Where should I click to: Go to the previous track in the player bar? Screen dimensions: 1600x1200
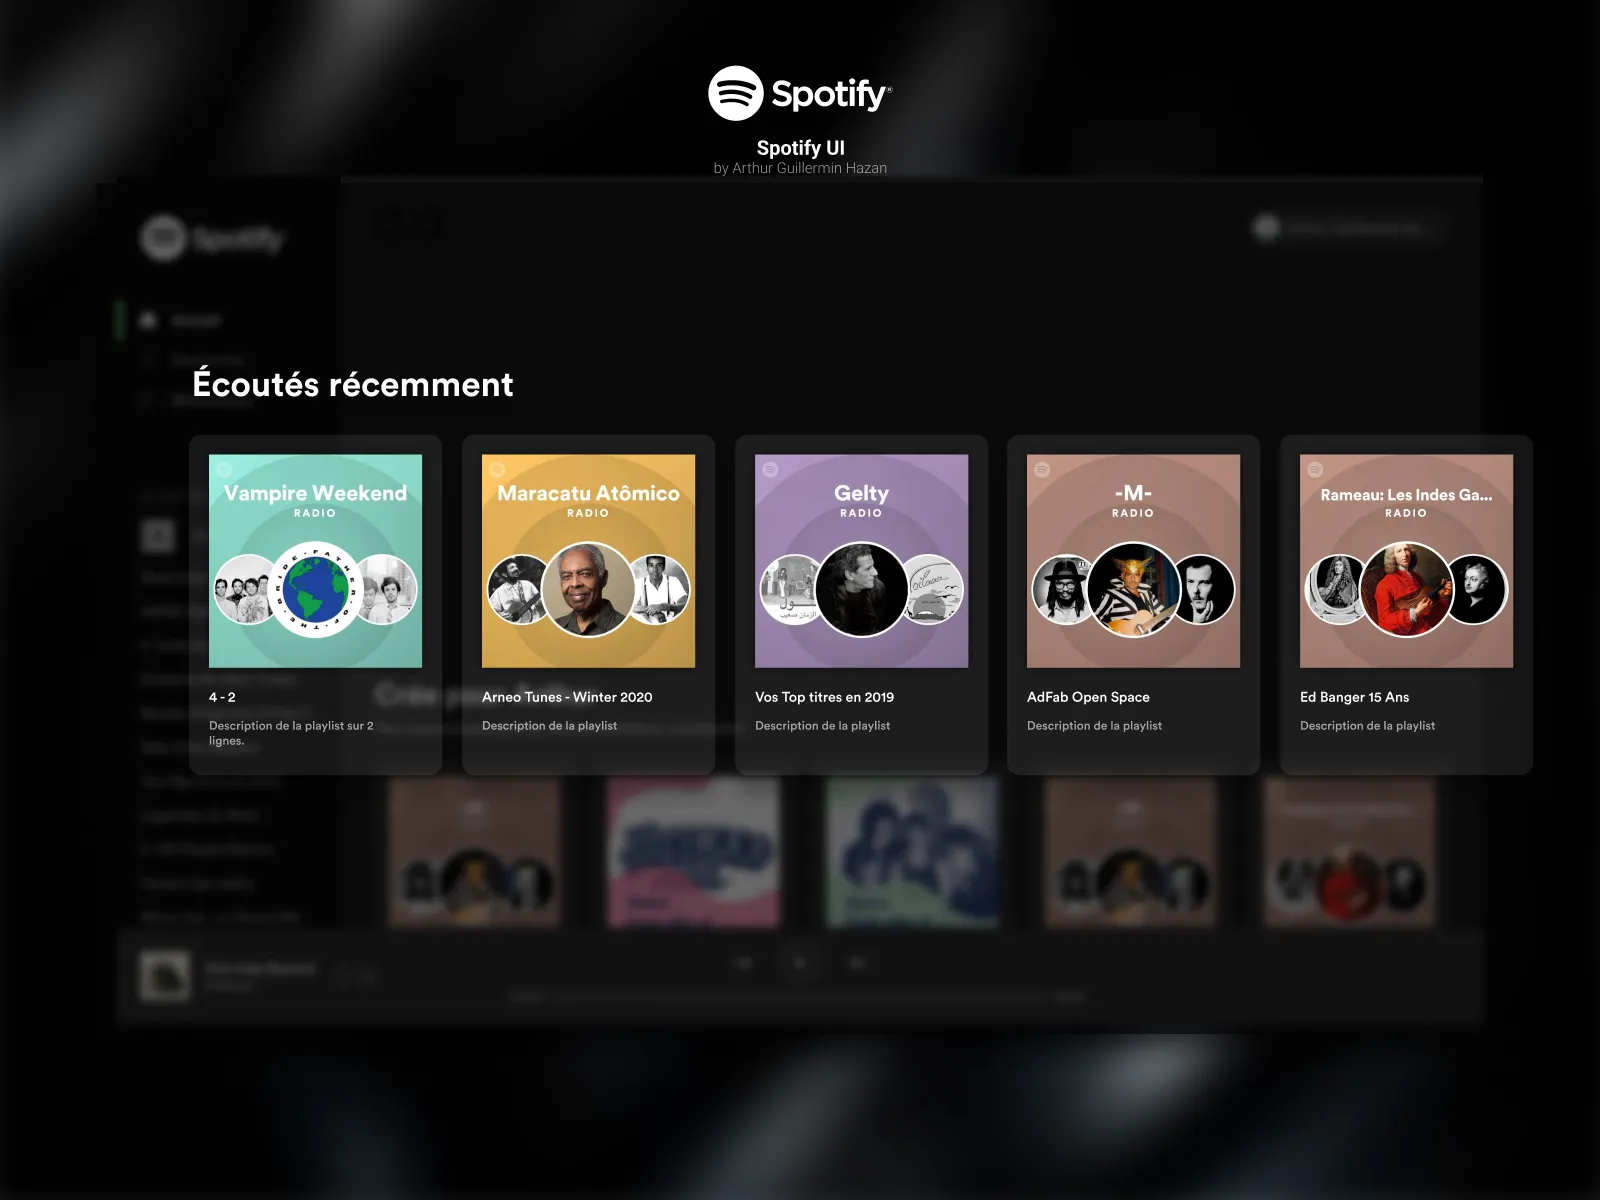(x=745, y=962)
